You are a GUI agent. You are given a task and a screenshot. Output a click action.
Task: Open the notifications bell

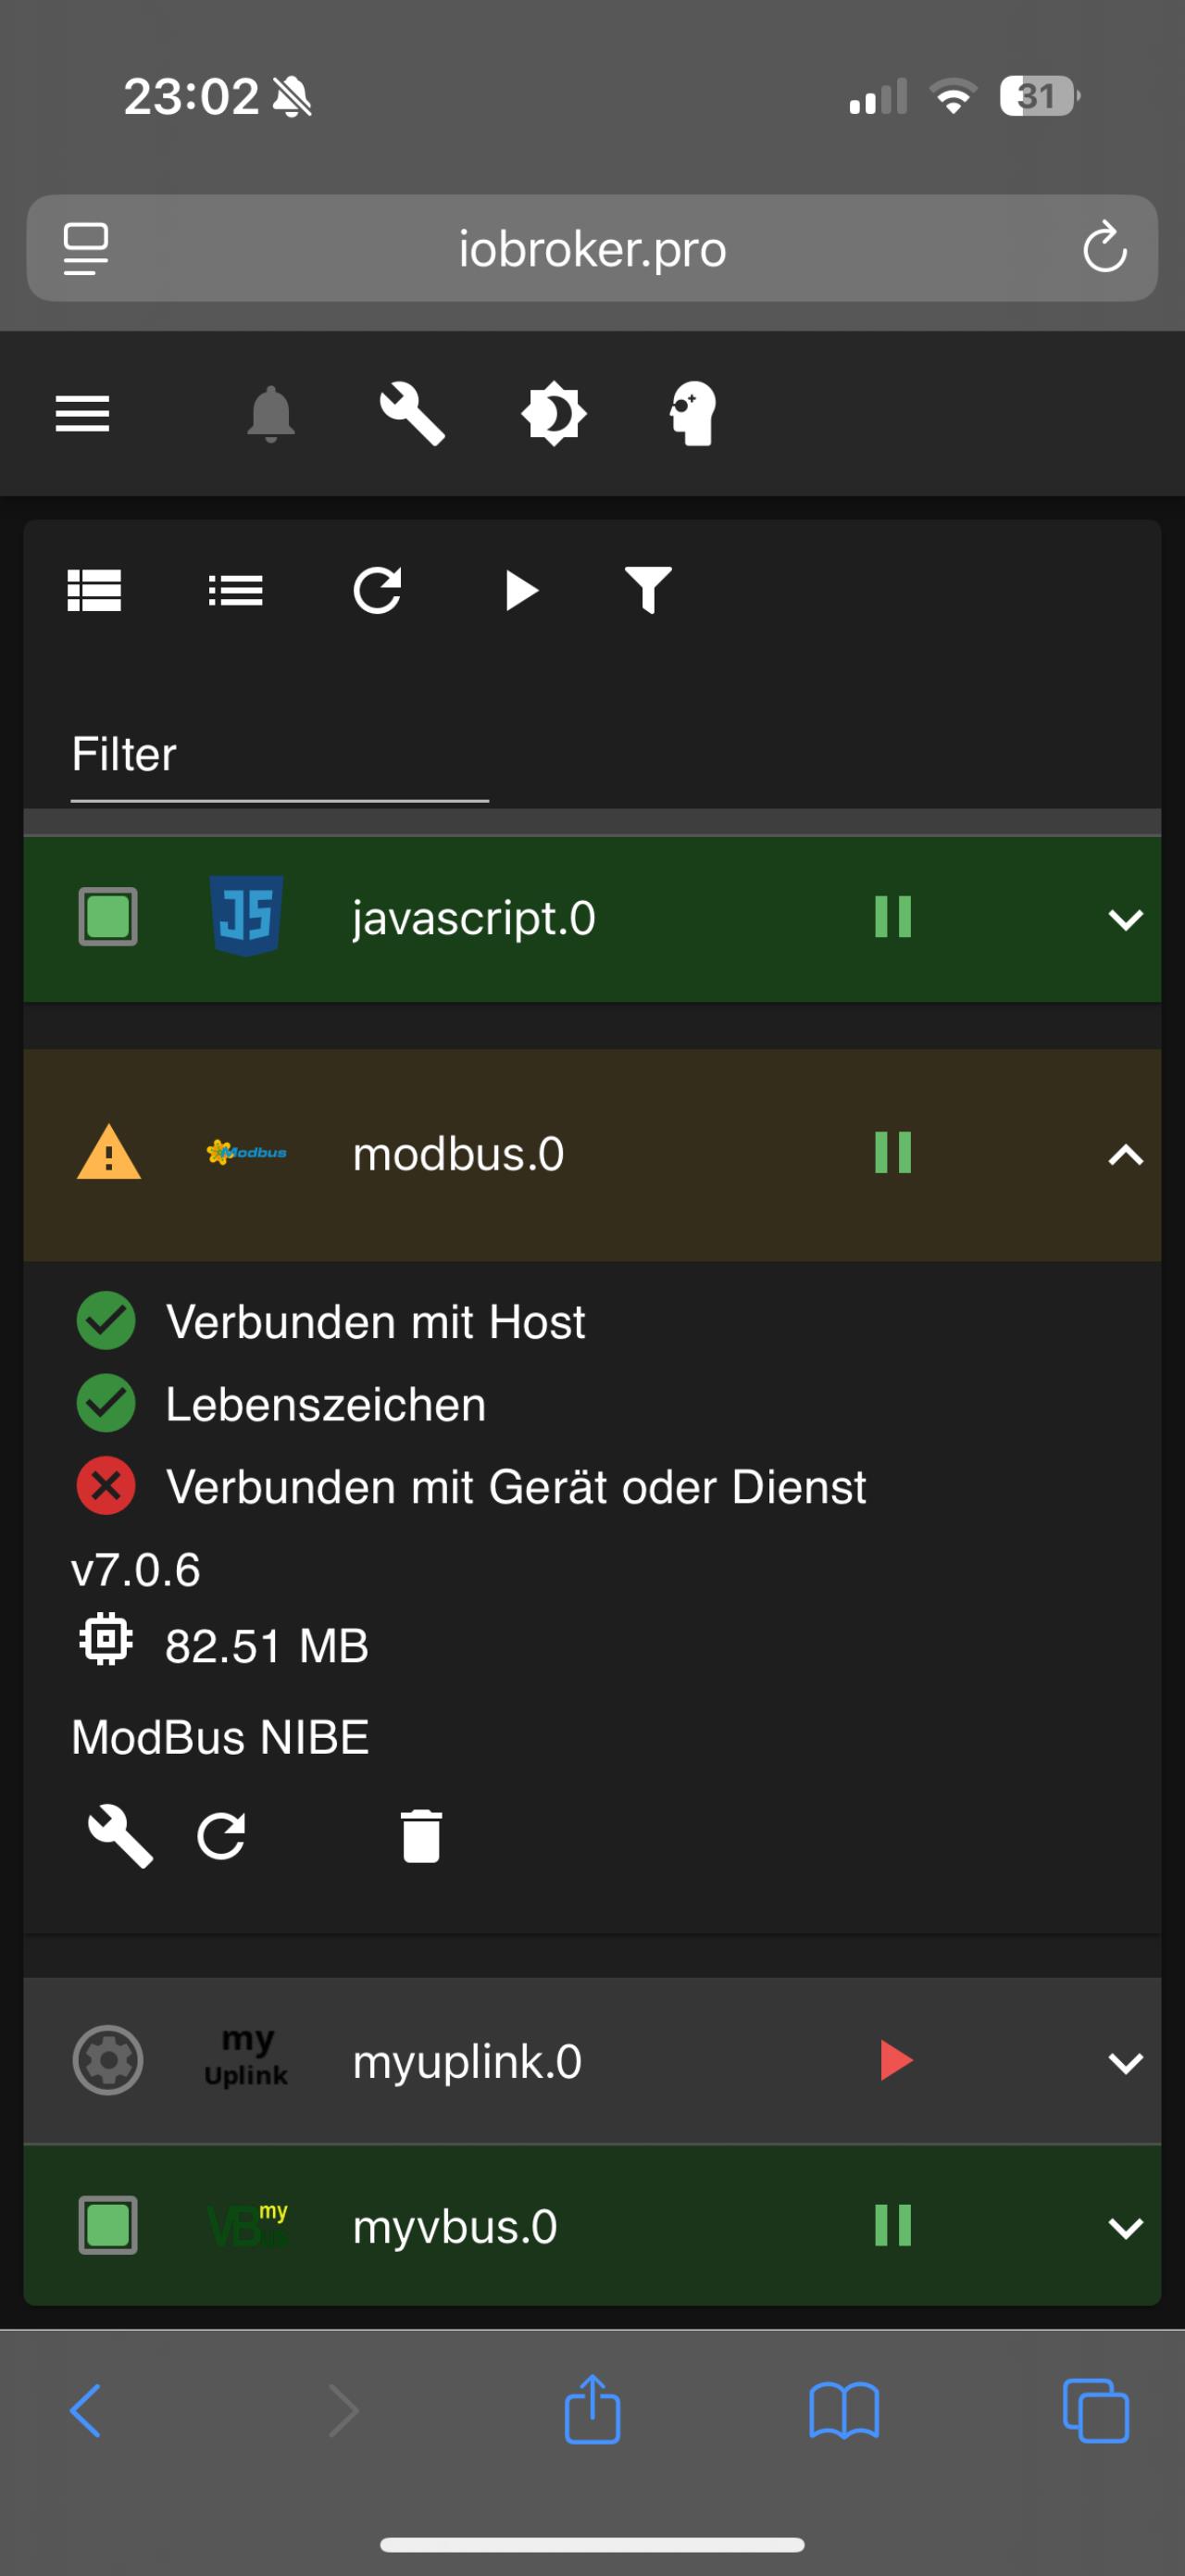click(x=270, y=413)
